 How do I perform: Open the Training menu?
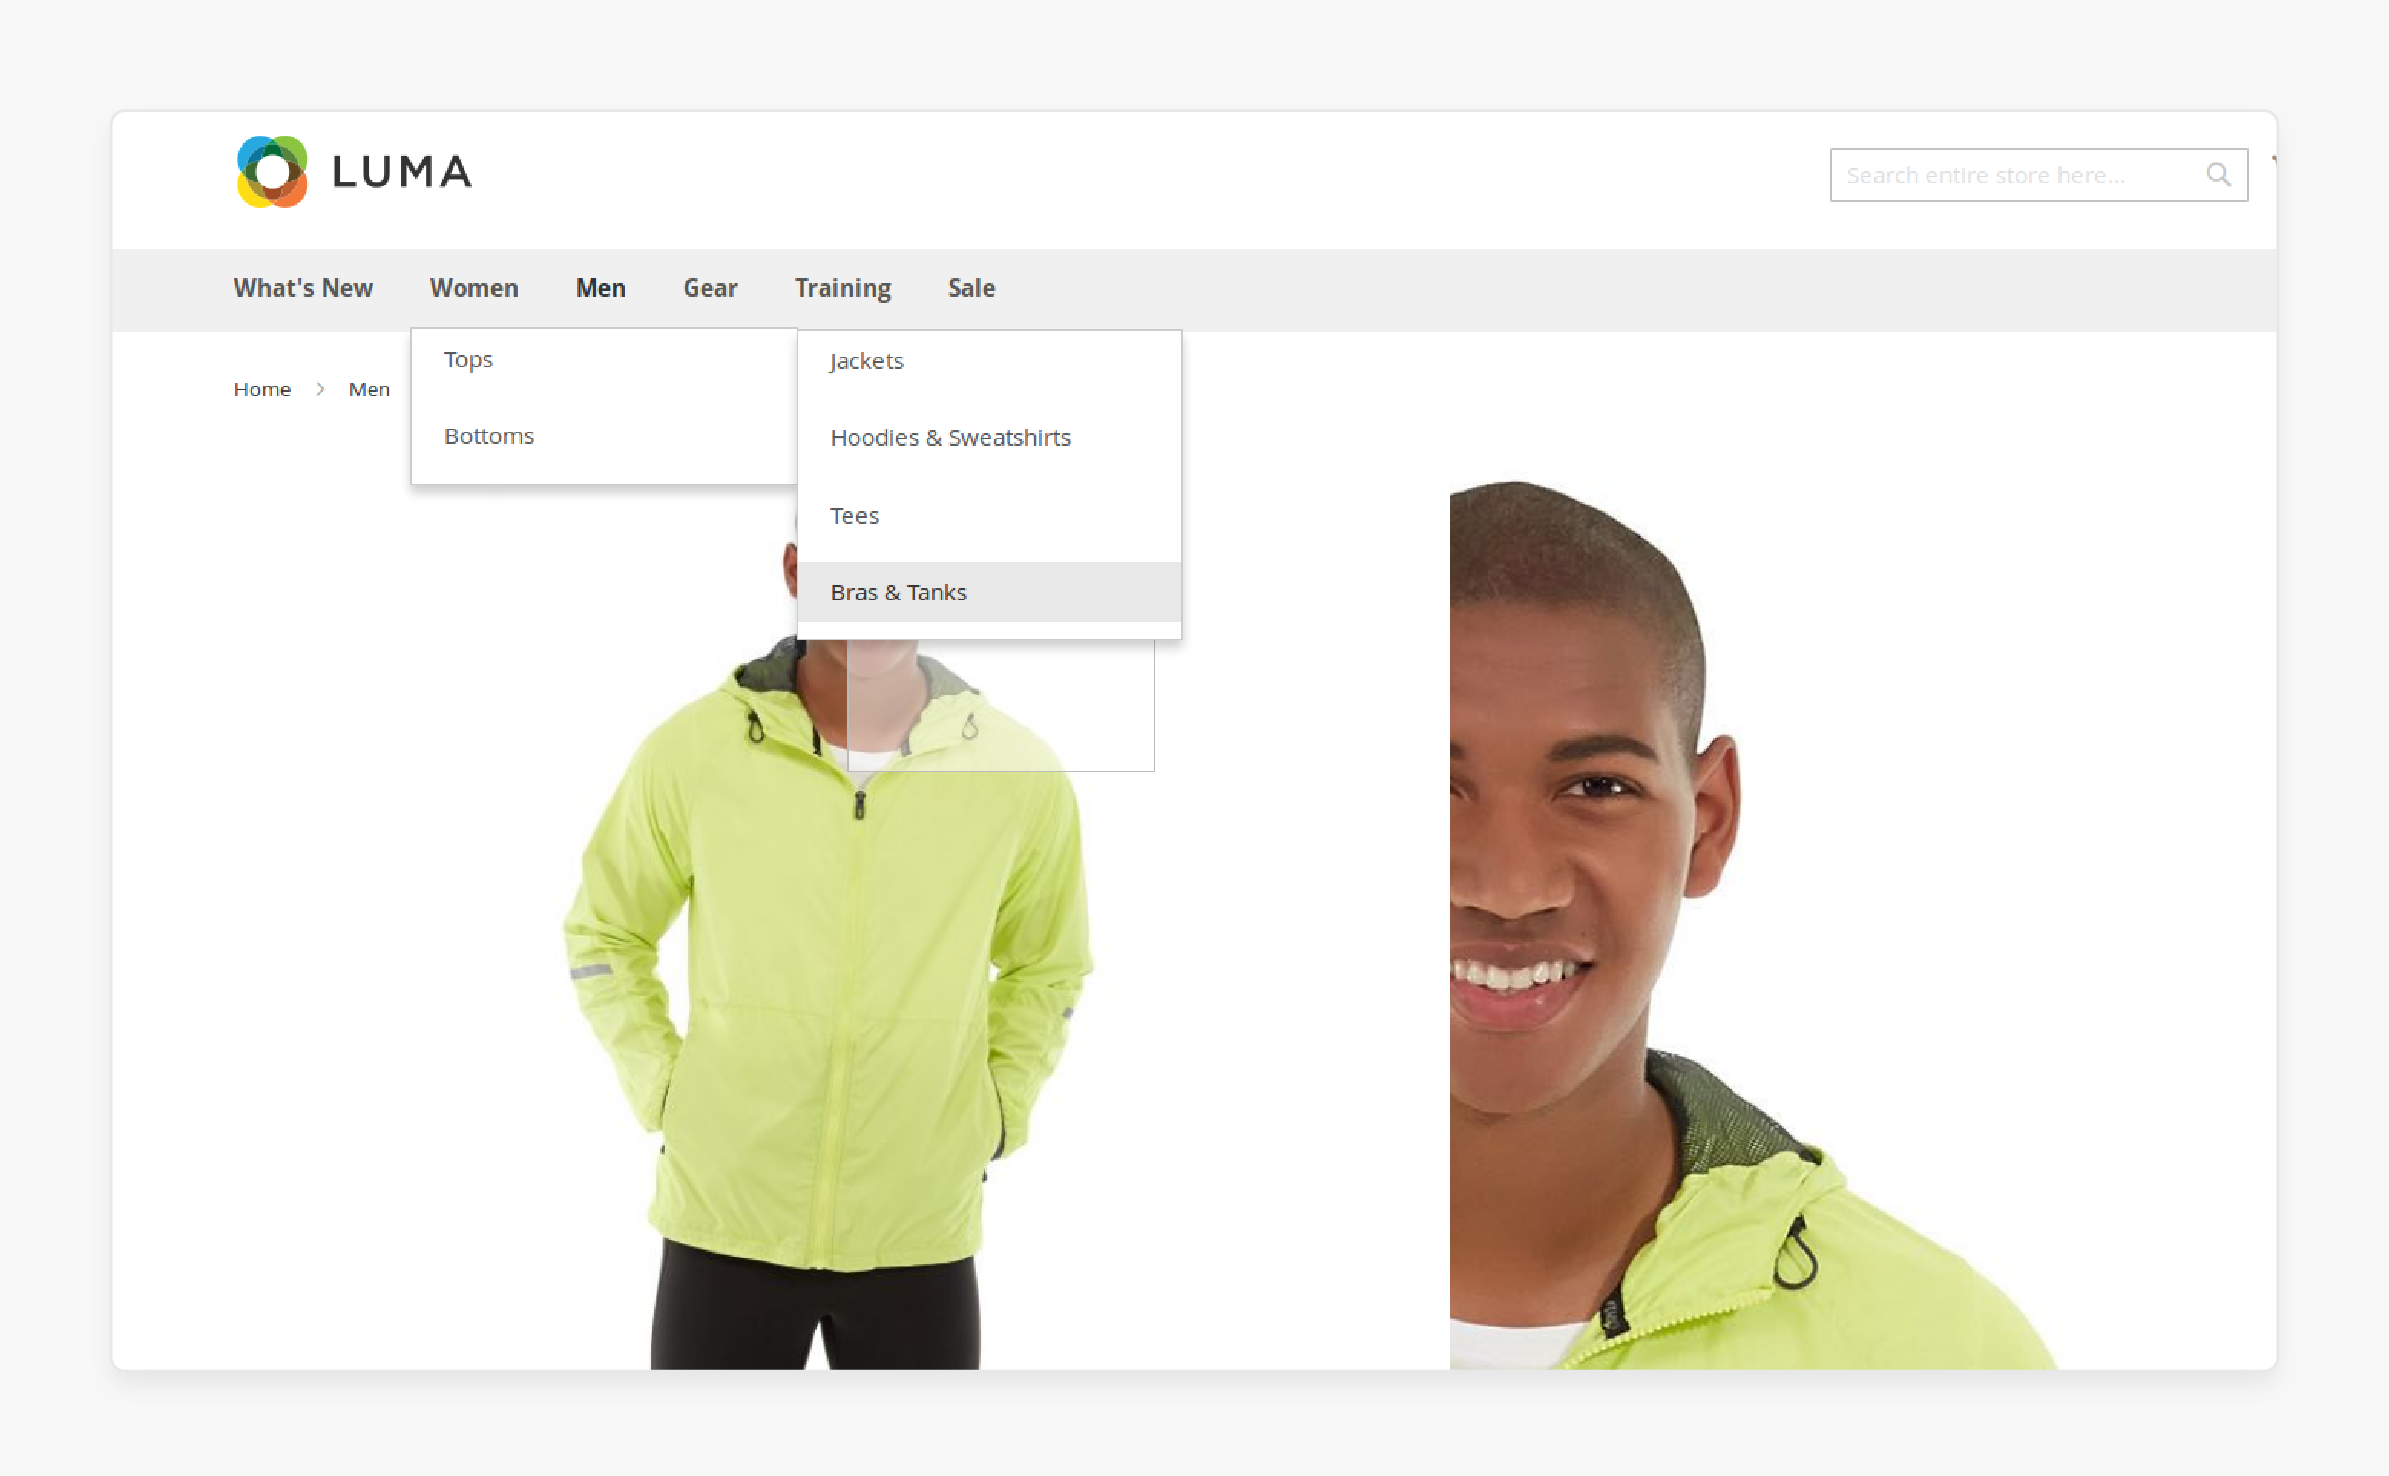pos(843,288)
